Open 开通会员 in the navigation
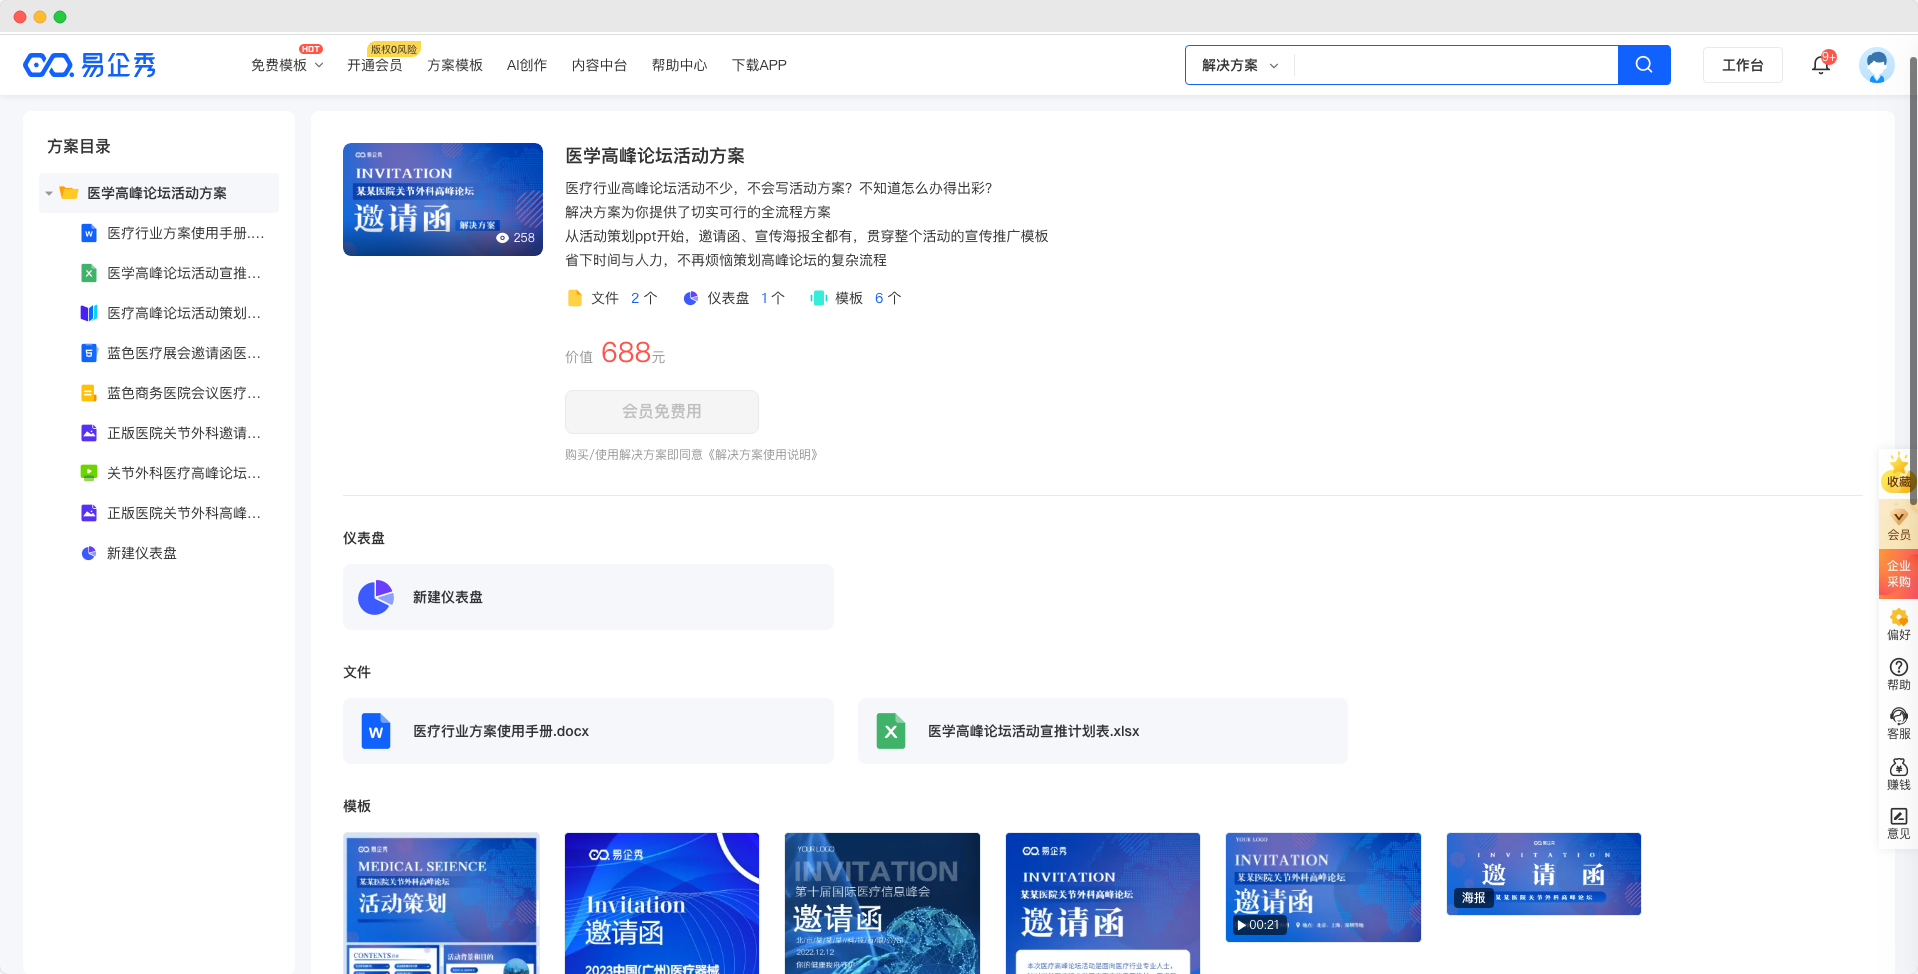 click(375, 65)
